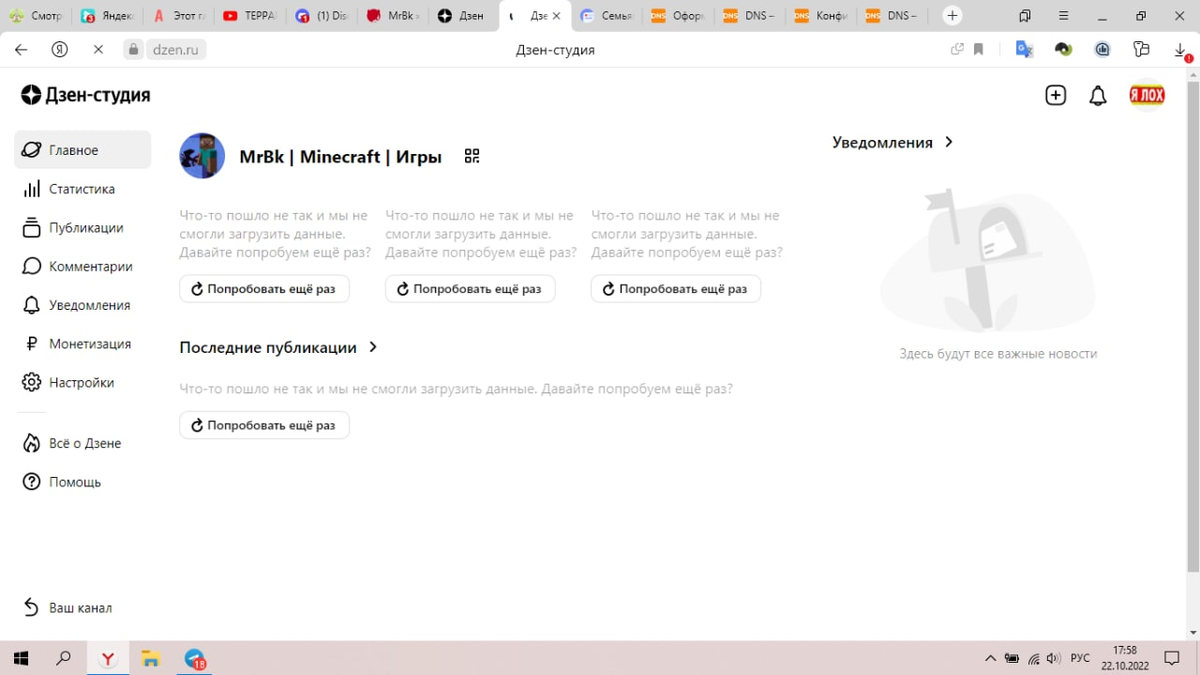Open Yandex Browser from the taskbar
The width and height of the screenshot is (1200, 675).
(x=107, y=659)
